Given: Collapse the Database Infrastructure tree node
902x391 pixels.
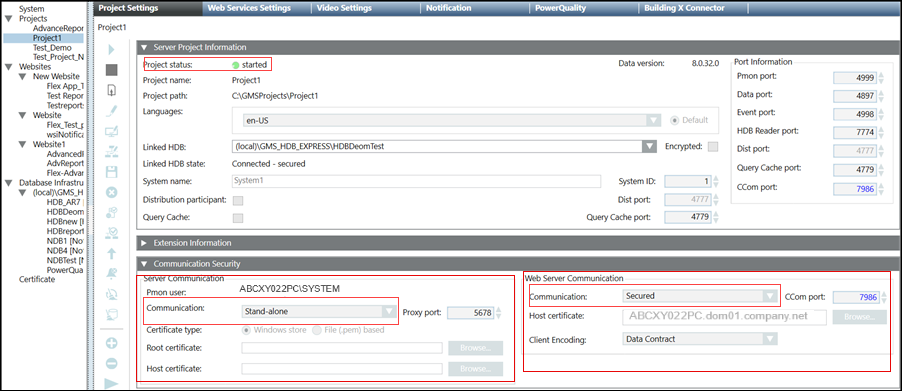Looking at the screenshot, I should coord(8,183).
